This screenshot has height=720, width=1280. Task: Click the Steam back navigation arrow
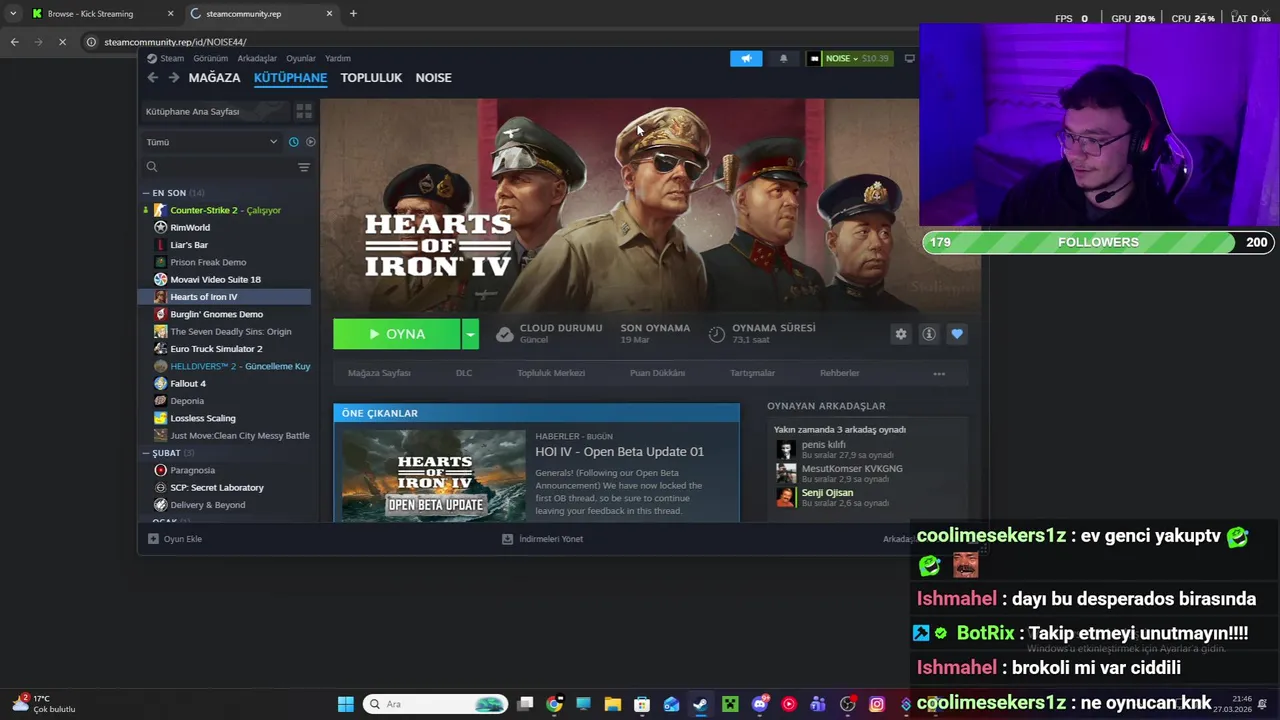(x=152, y=78)
